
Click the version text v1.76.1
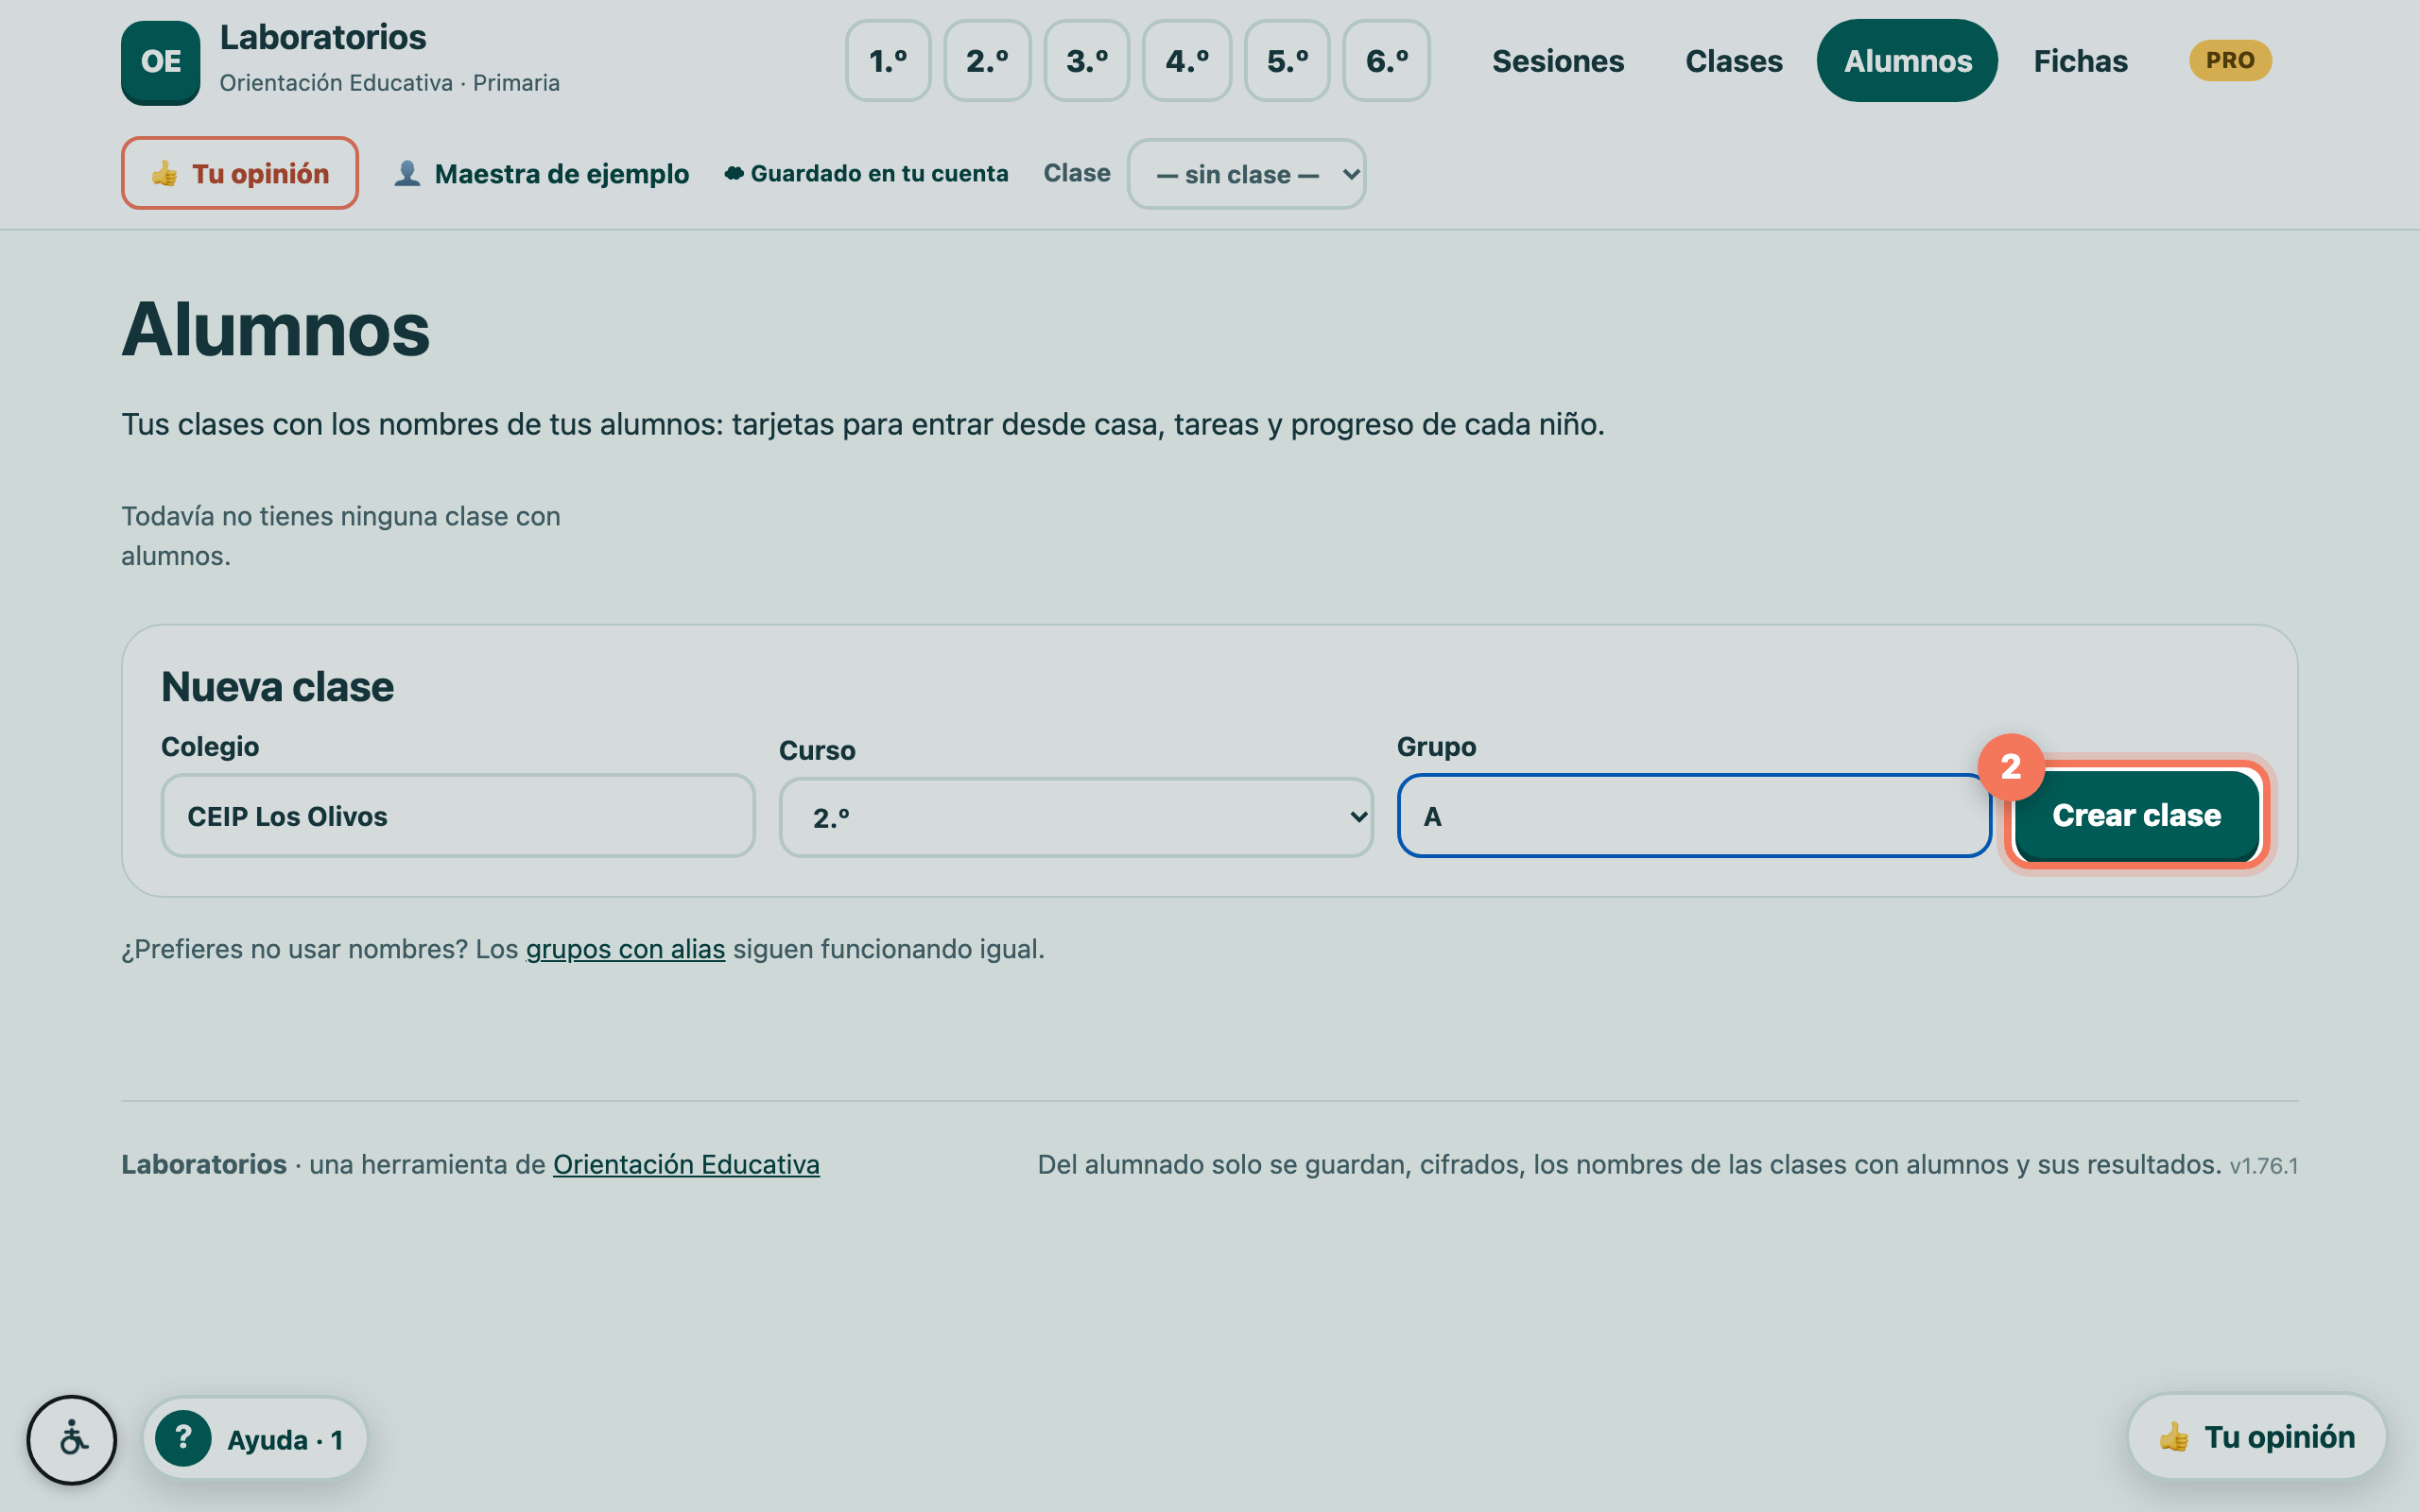coord(2263,1166)
